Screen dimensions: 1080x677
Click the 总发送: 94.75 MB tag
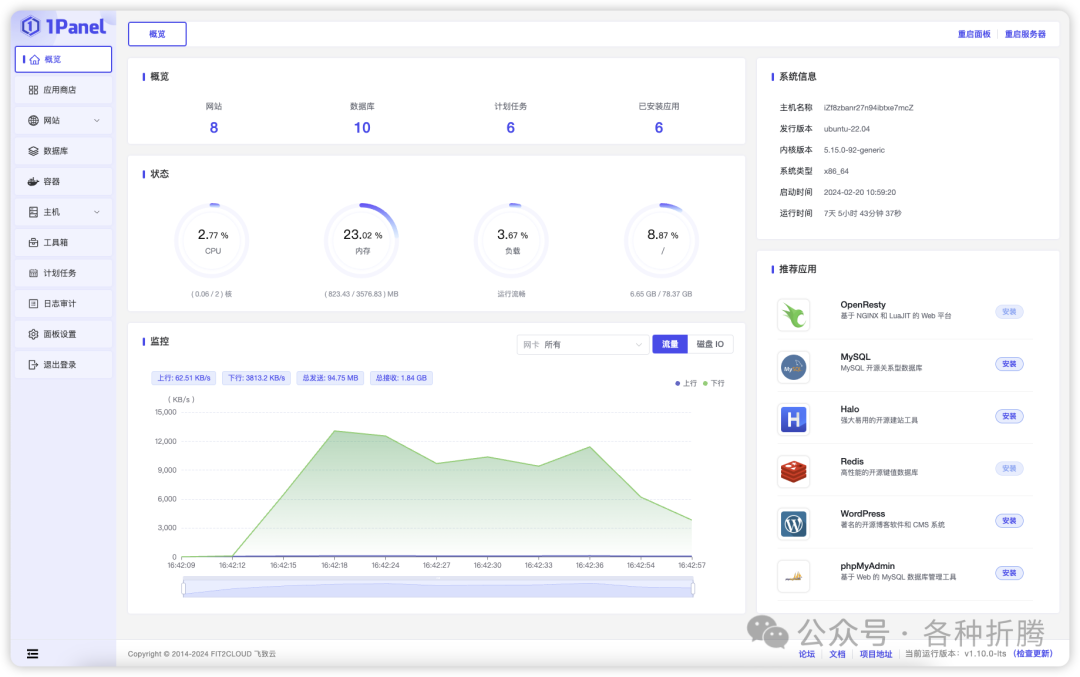pos(331,378)
